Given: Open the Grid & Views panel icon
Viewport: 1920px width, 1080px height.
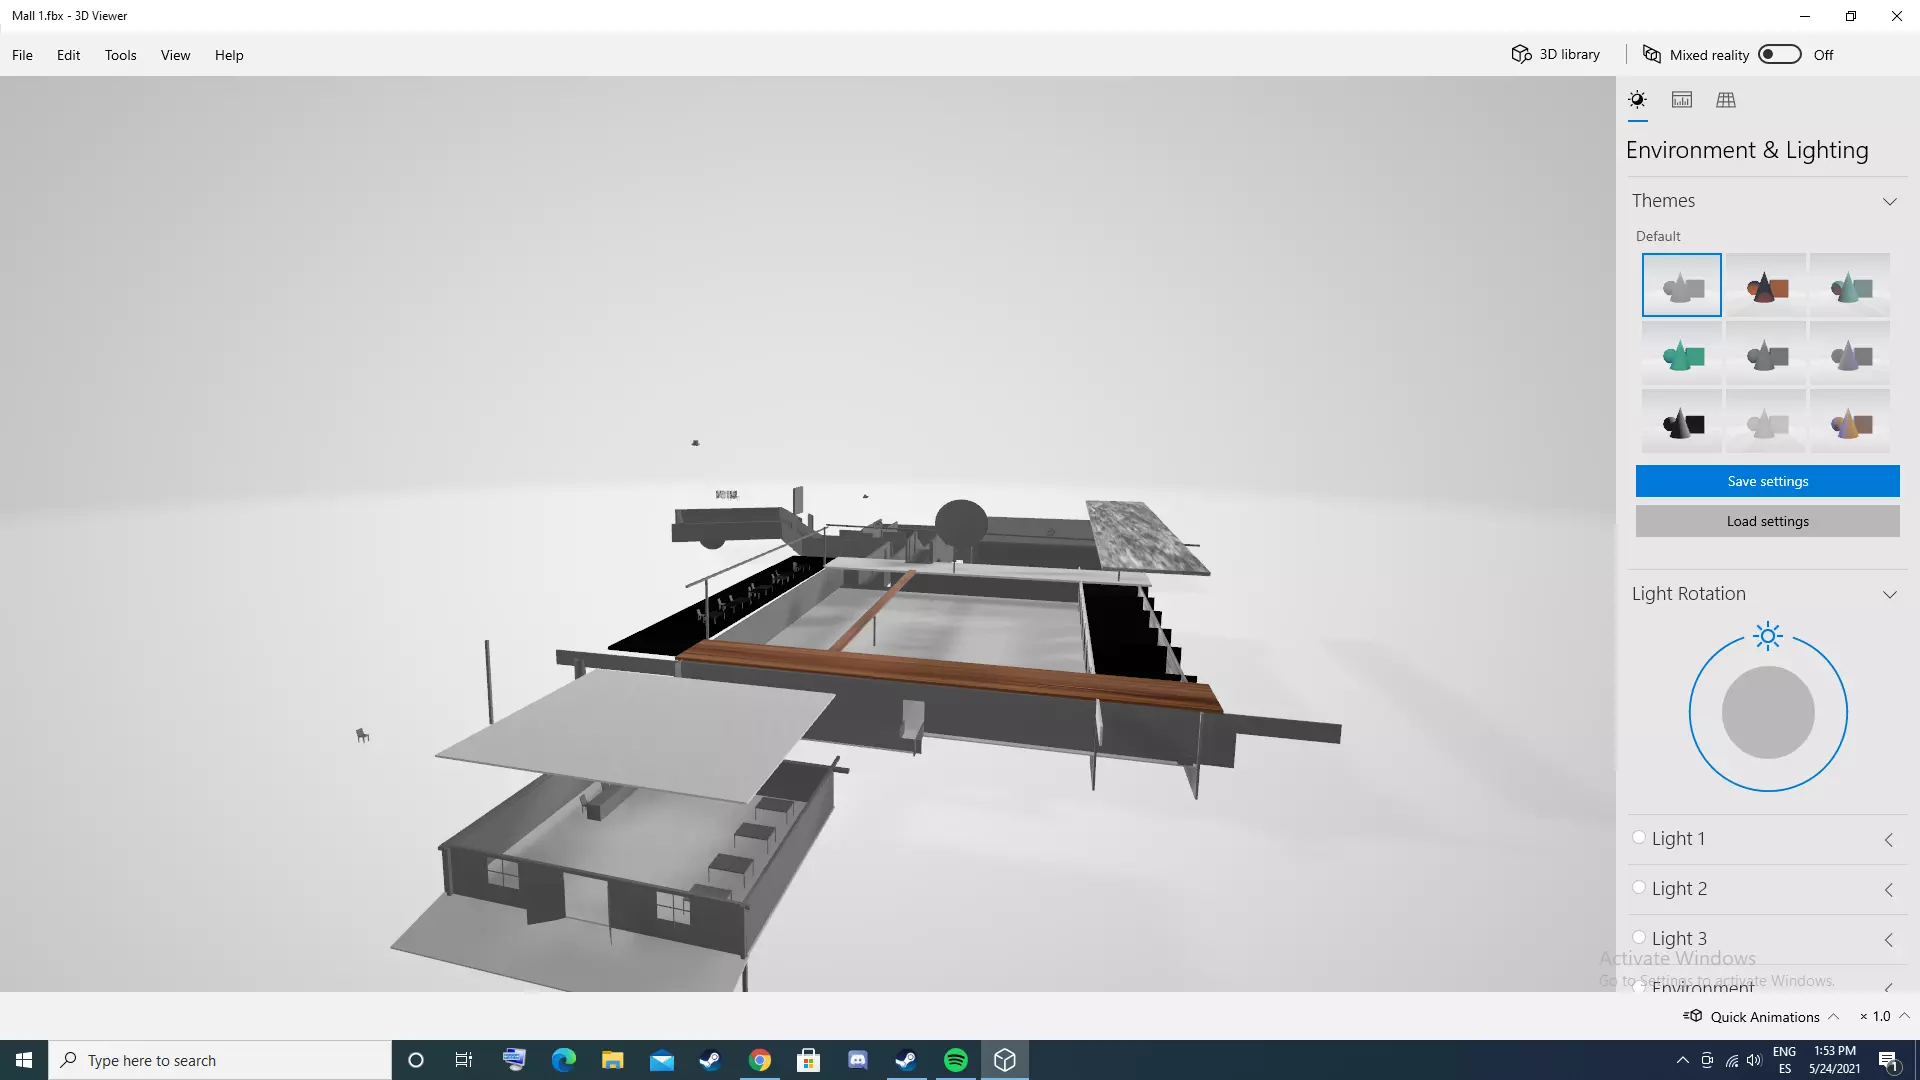Looking at the screenshot, I should pyautogui.click(x=1726, y=100).
